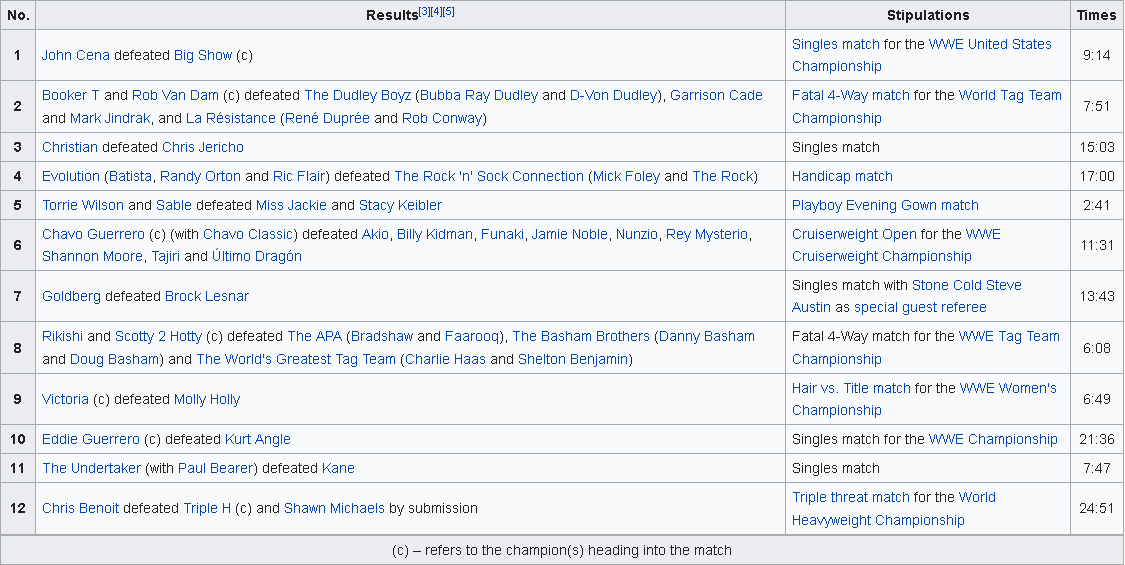Click the Bubba Ray Dudley link

(479, 95)
